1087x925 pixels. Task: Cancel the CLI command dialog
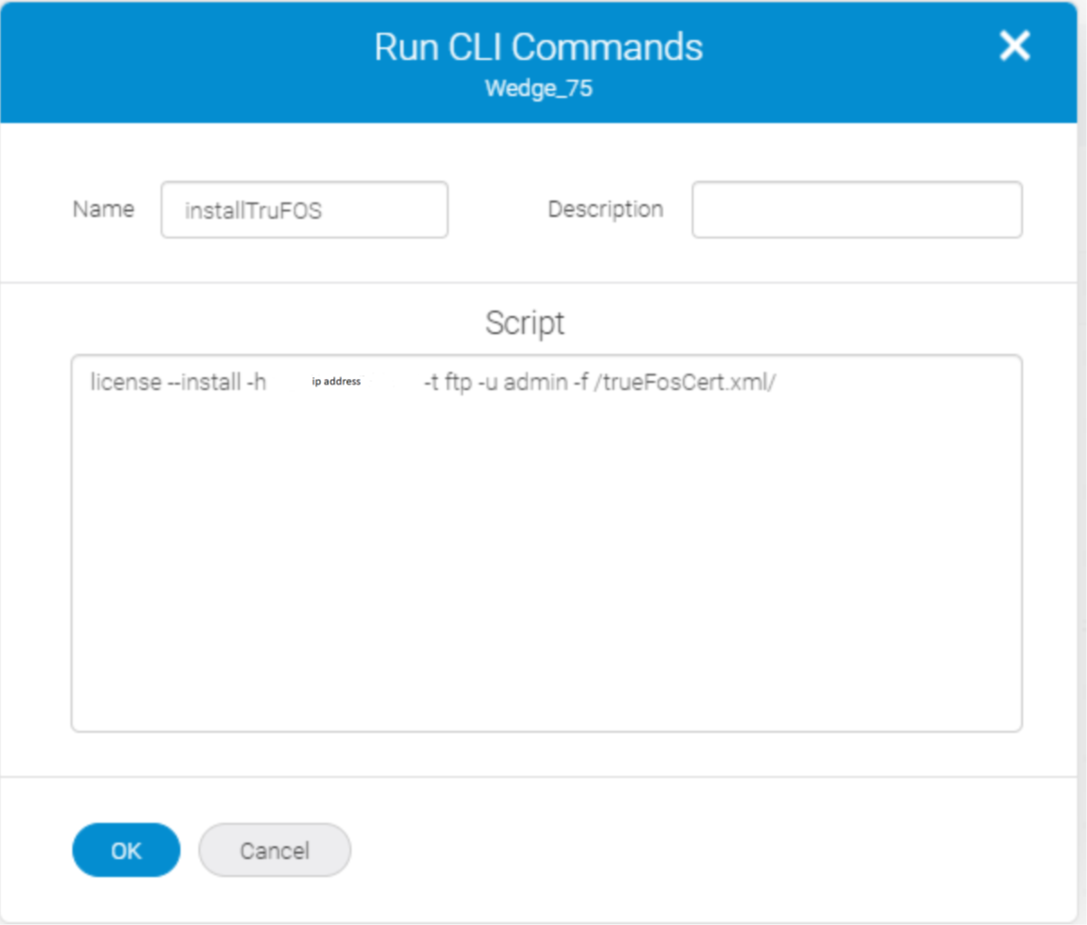point(274,849)
